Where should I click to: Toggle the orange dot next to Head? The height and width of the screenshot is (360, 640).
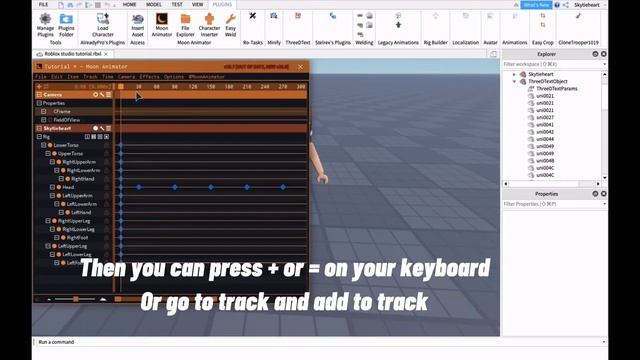59,187
